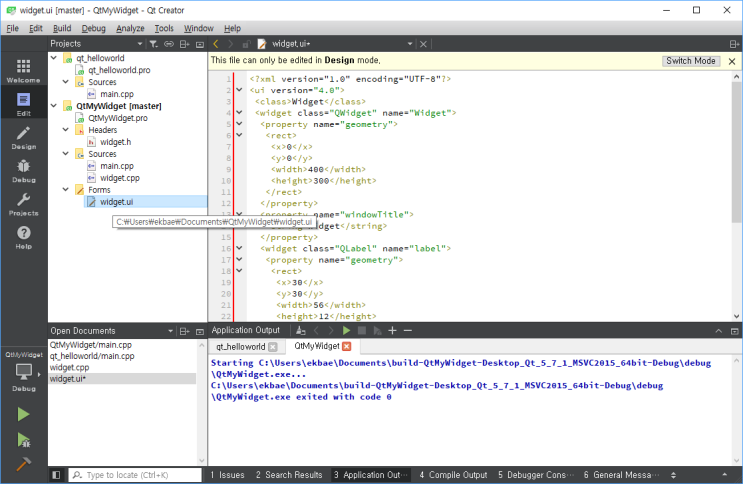Split the Projects pane

(184, 44)
